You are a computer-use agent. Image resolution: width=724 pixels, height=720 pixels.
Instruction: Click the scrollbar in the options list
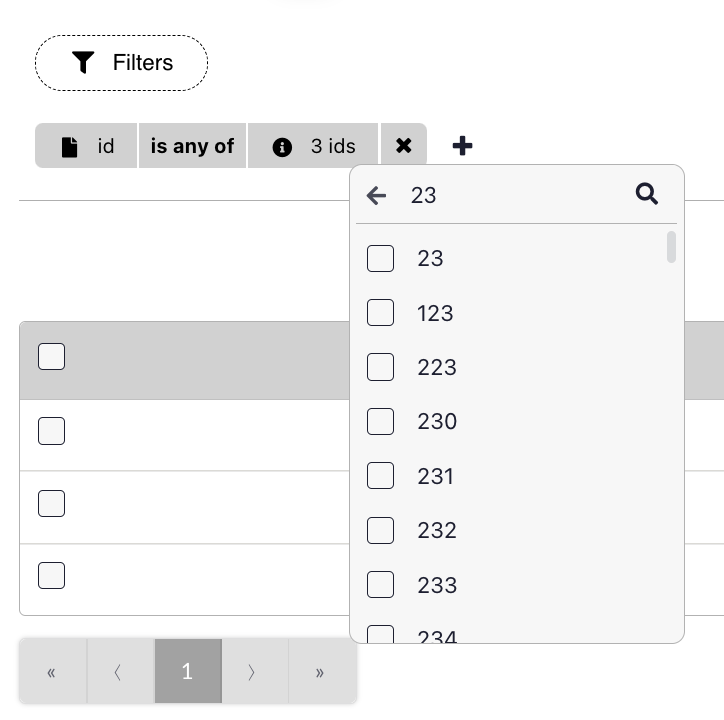pyautogui.click(x=671, y=247)
